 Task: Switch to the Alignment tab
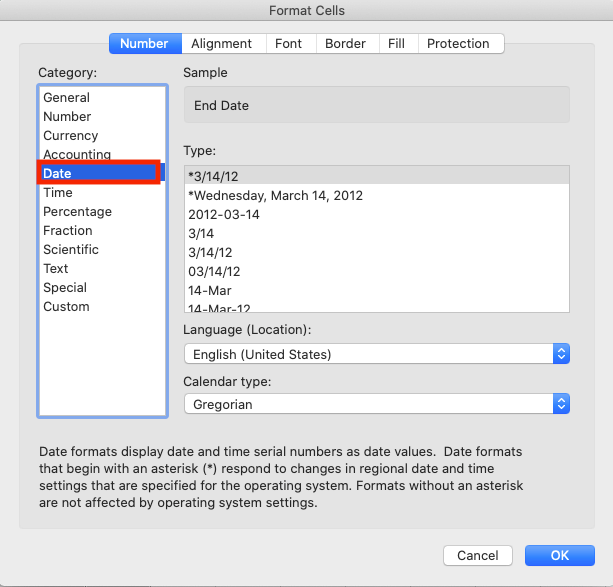pyautogui.click(x=224, y=44)
